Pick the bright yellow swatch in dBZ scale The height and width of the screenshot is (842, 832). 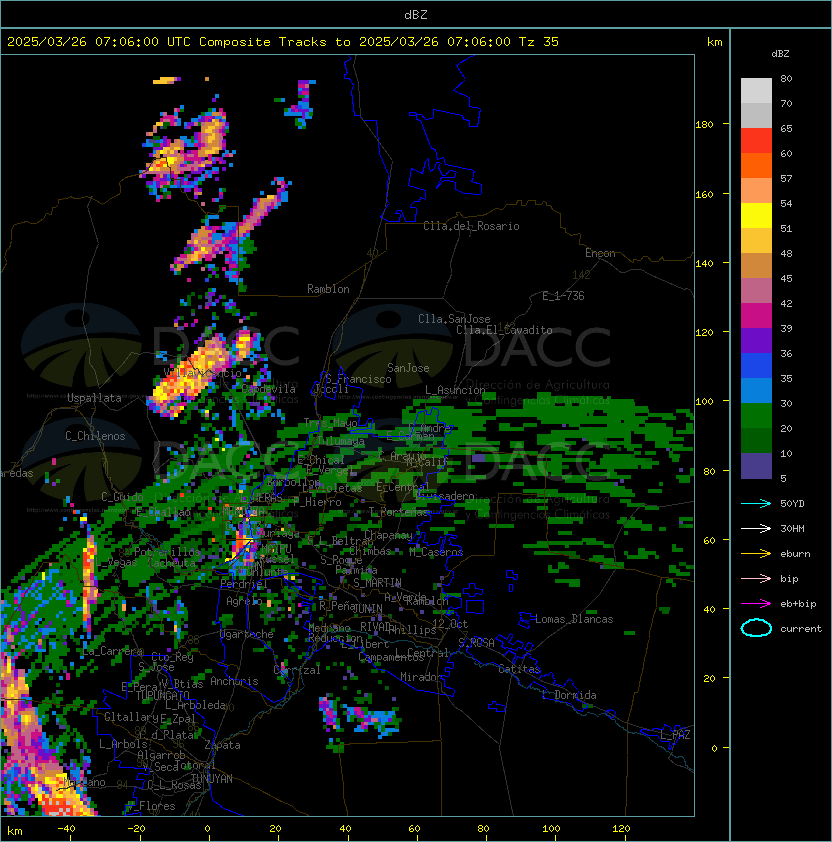coord(756,216)
